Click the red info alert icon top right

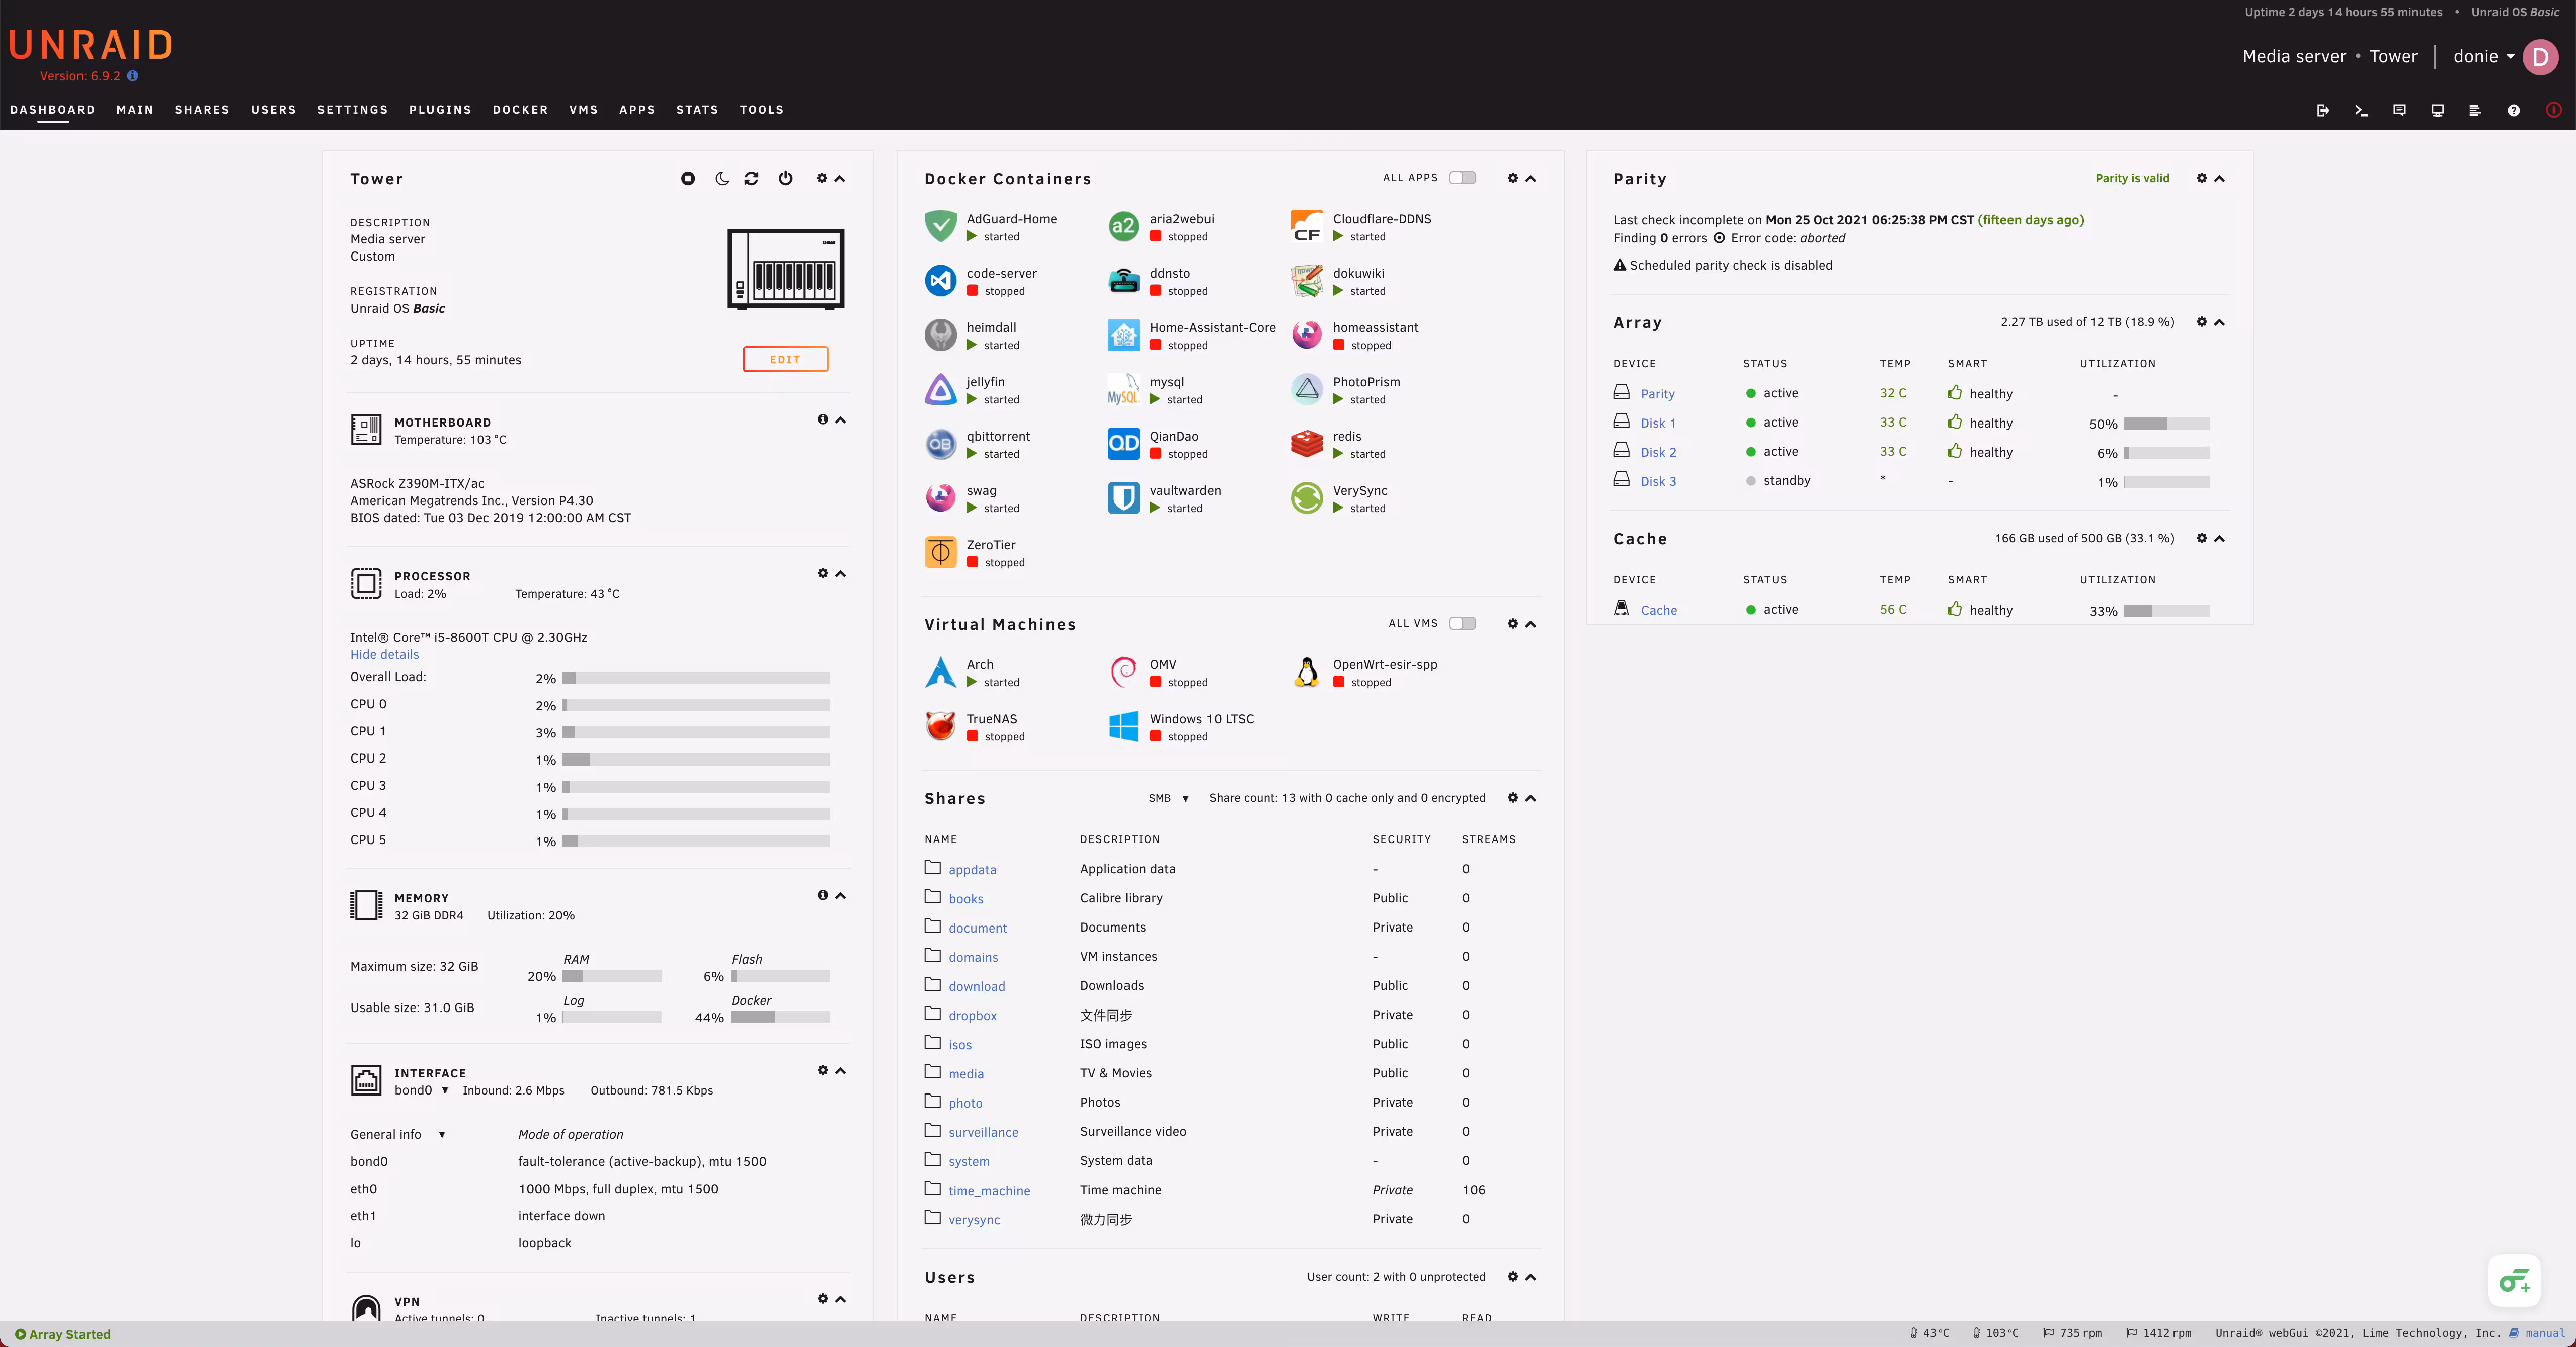coord(2553,110)
